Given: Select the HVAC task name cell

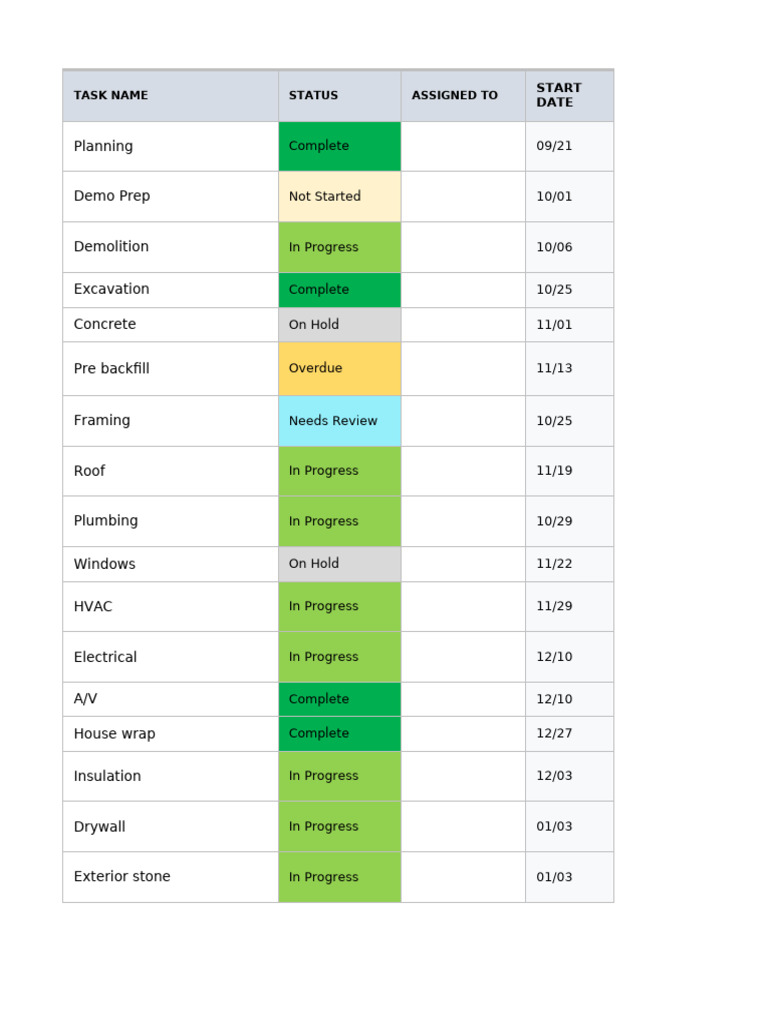Looking at the screenshot, I should tap(170, 607).
